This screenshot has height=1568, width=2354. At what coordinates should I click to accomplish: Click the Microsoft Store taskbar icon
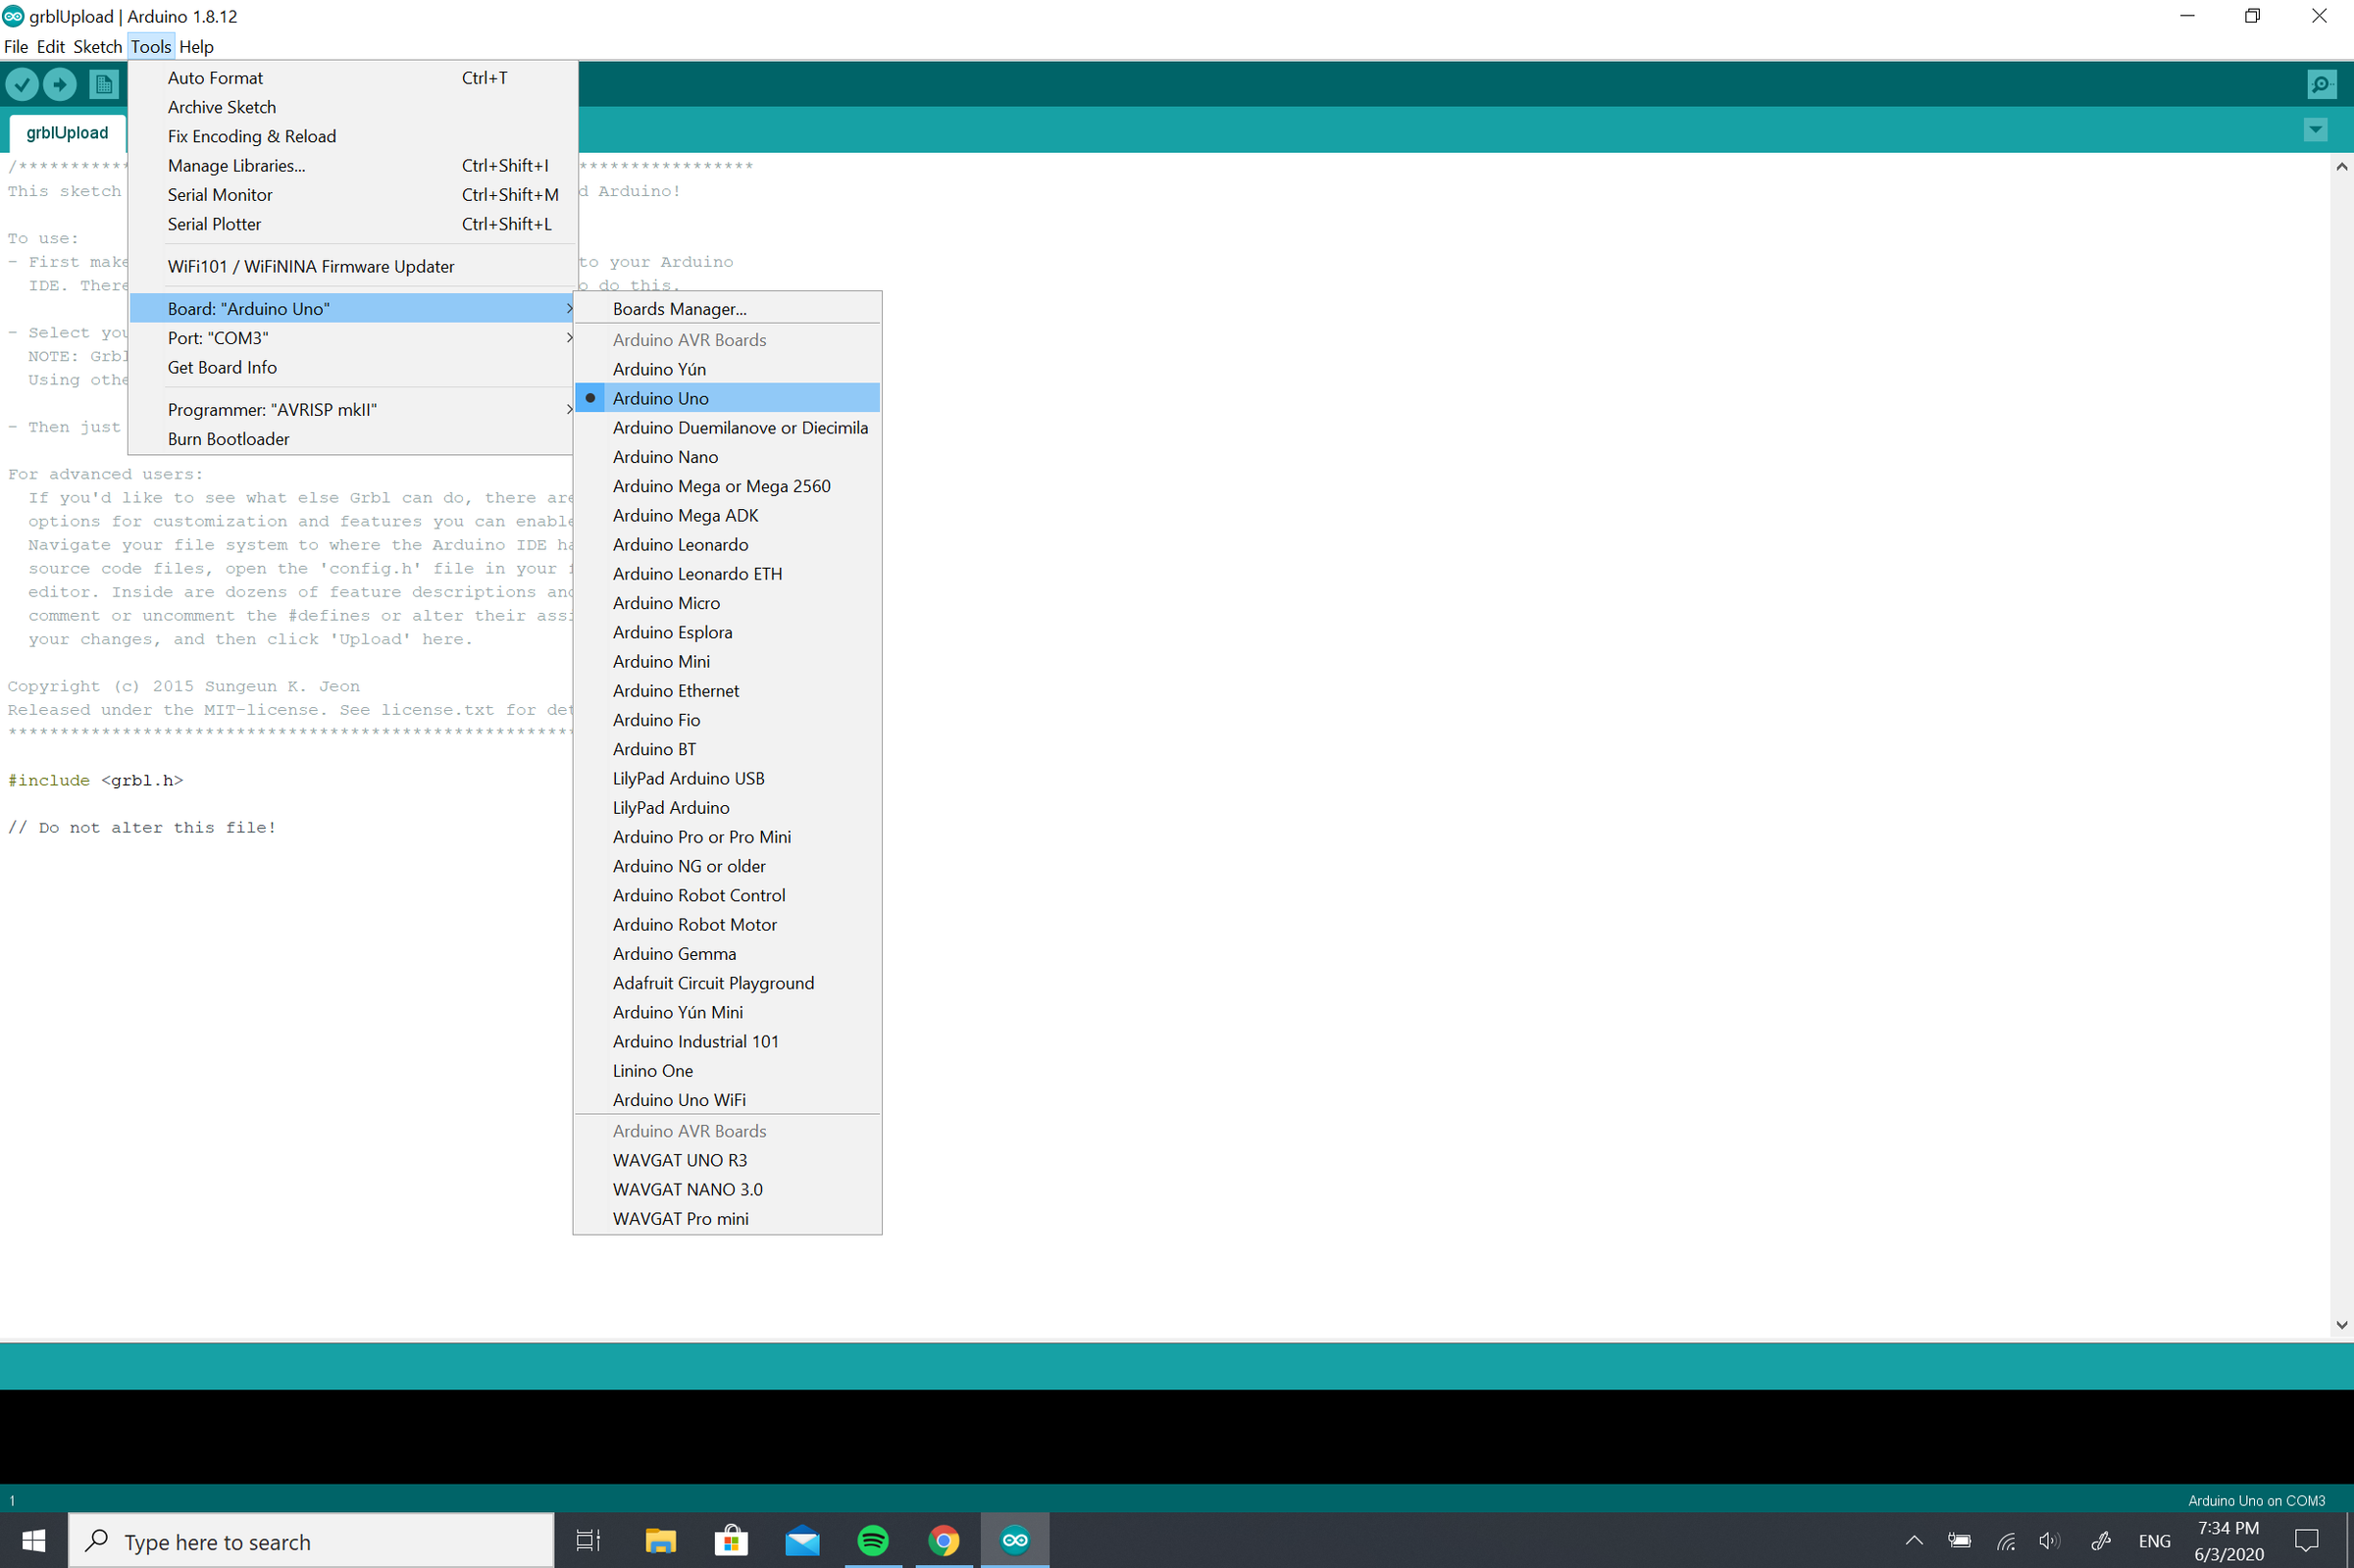731,1541
